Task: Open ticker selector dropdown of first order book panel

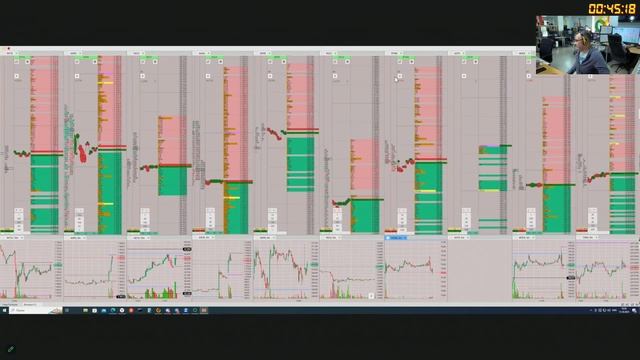Action: coord(10,53)
